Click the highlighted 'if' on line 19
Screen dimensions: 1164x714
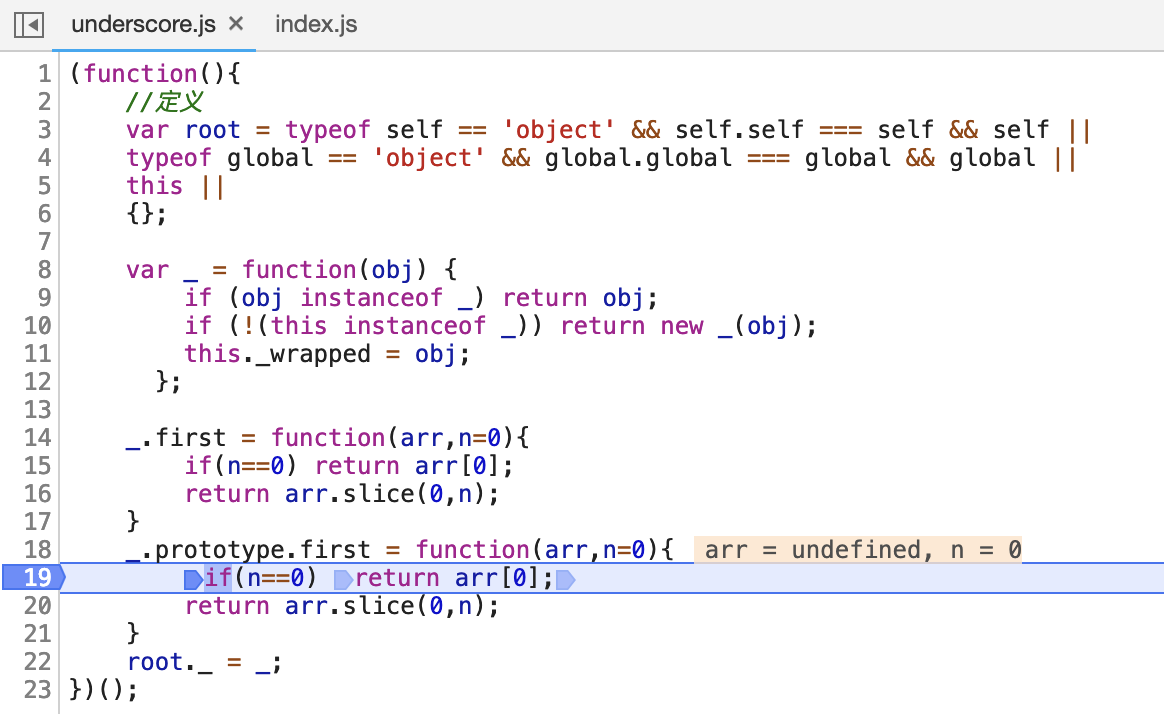coord(218,577)
